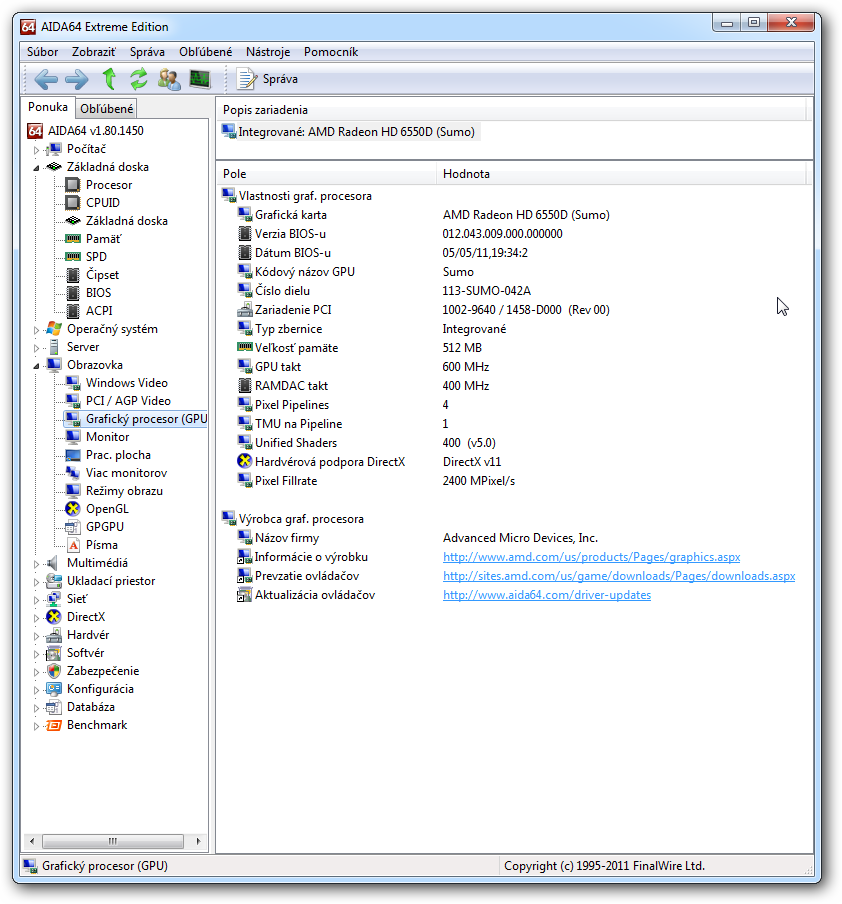
Task: Switch to the Ponuka tab
Action: pyautogui.click(x=48, y=107)
